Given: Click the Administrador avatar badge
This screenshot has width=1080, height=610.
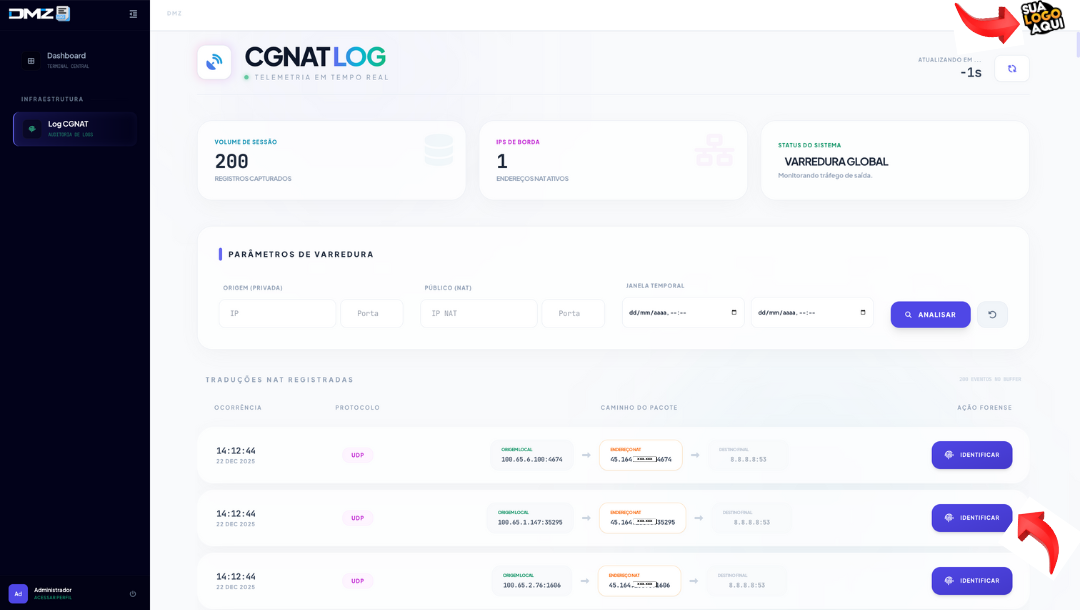Looking at the screenshot, I should [x=18, y=594].
